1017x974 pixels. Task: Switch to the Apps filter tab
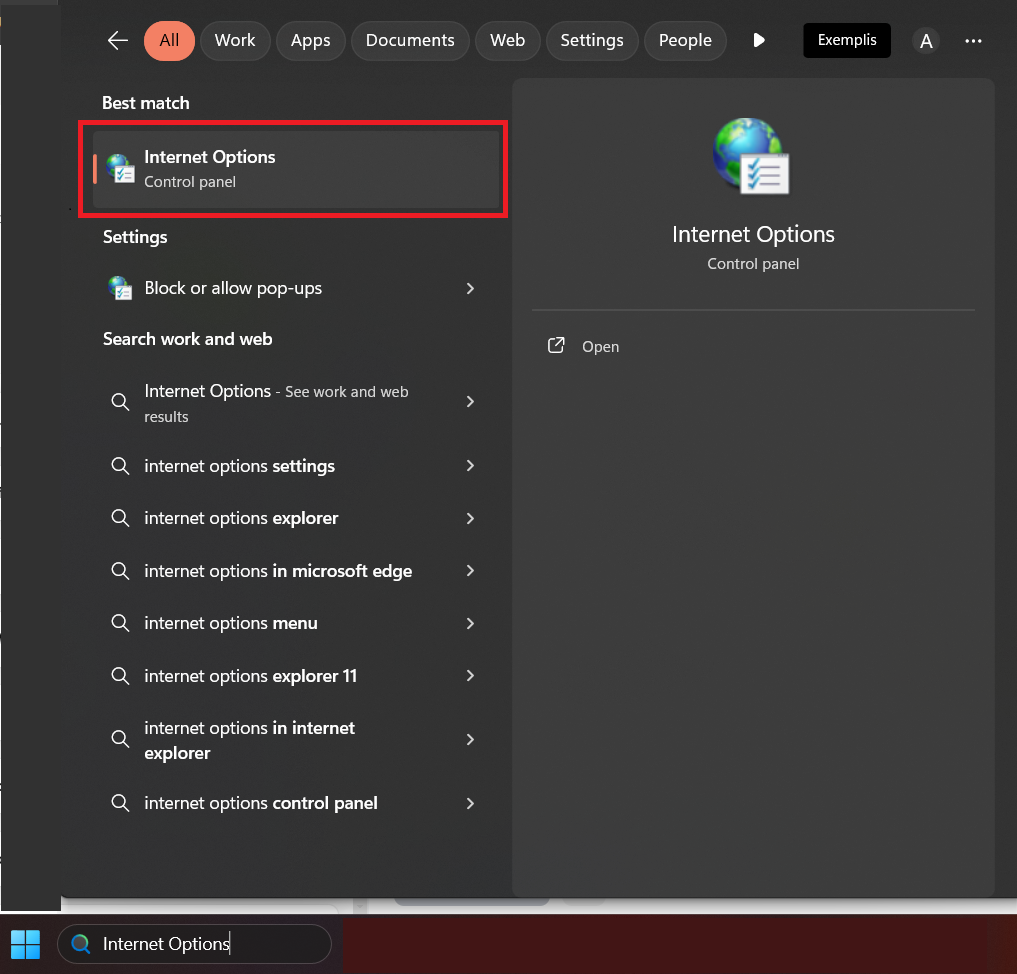[310, 41]
